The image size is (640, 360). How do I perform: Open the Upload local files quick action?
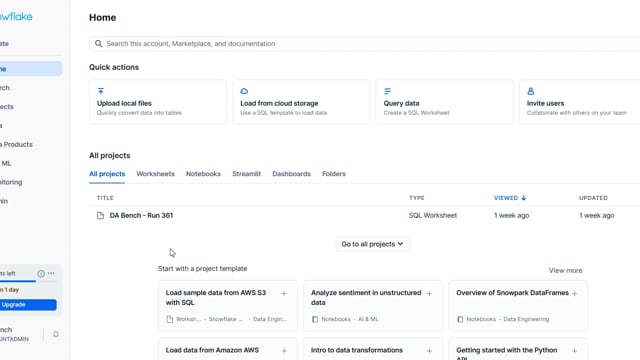[x=158, y=102]
